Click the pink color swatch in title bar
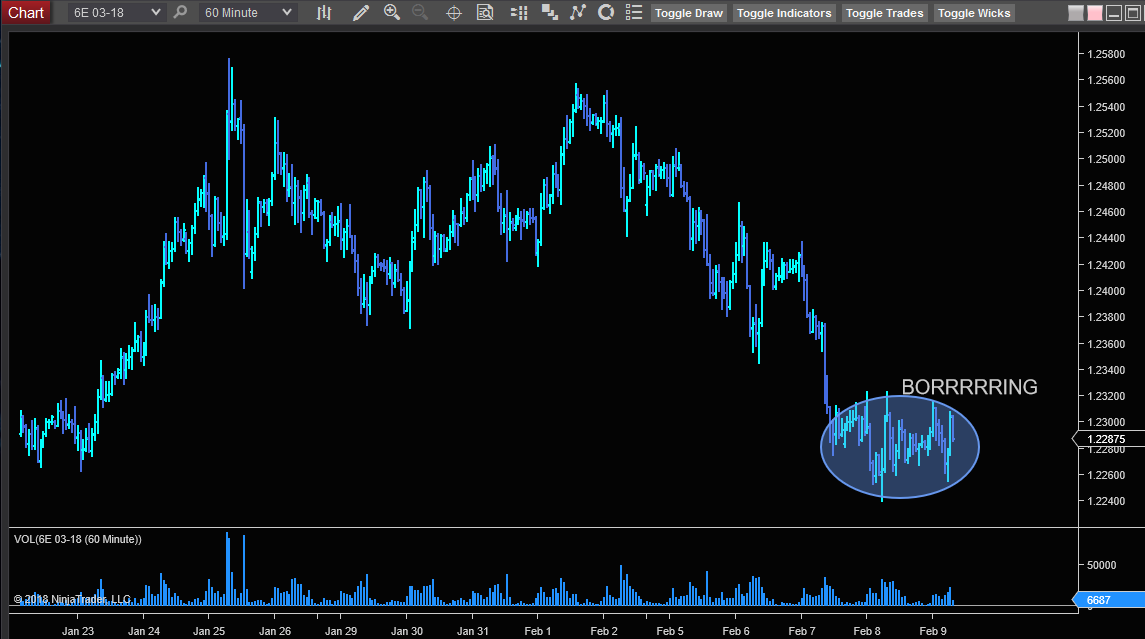Viewport: 1145px width, 639px height. pos(1095,13)
